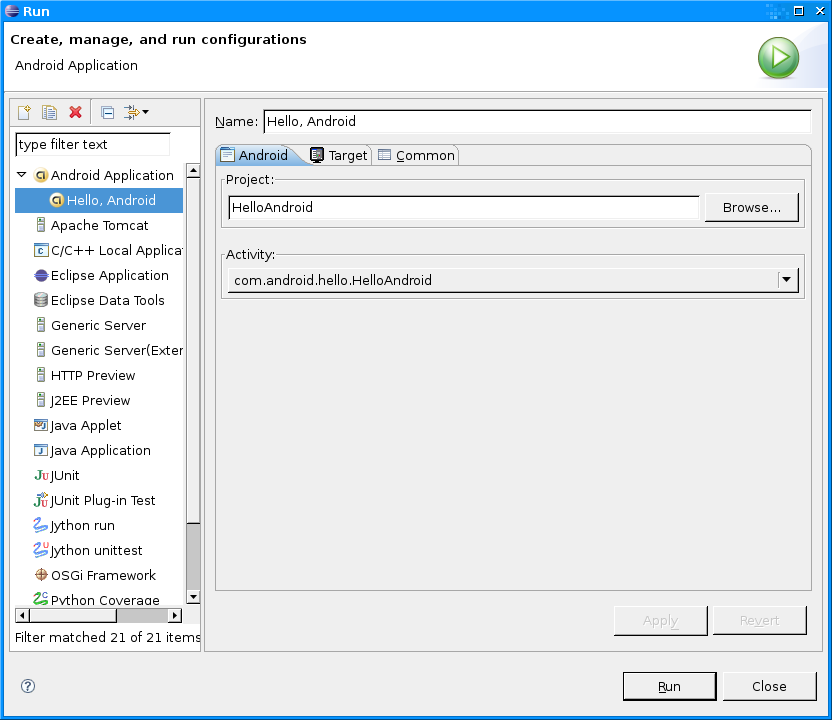This screenshot has height=720, width=832.
Task: Select the JUnit configuration type
Action: pos(65,475)
